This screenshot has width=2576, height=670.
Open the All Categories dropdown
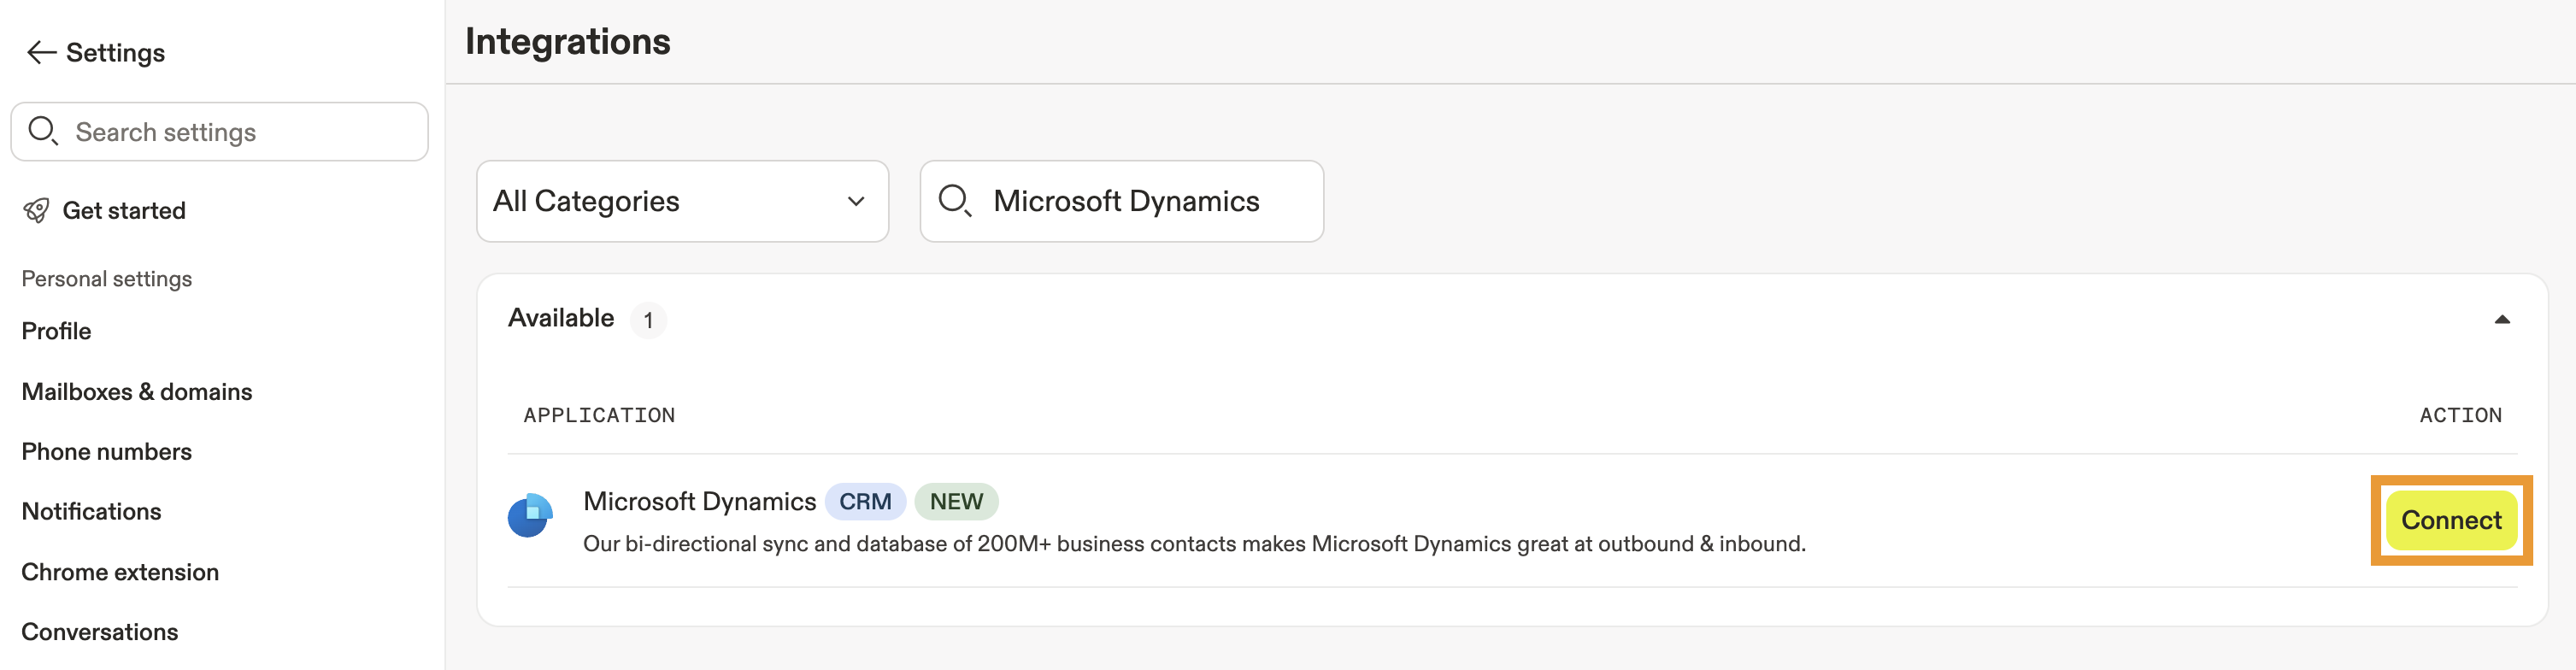tap(682, 201)
